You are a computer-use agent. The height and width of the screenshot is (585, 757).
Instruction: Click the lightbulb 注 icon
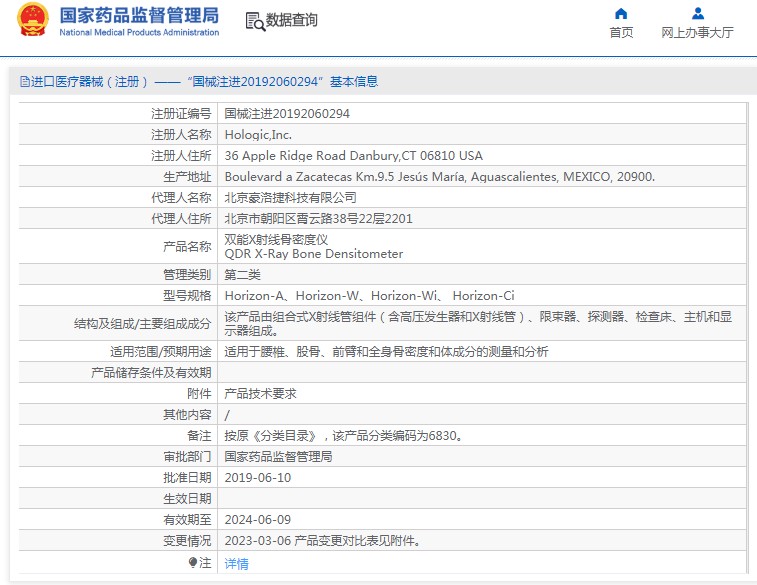(x=193, y=562)
